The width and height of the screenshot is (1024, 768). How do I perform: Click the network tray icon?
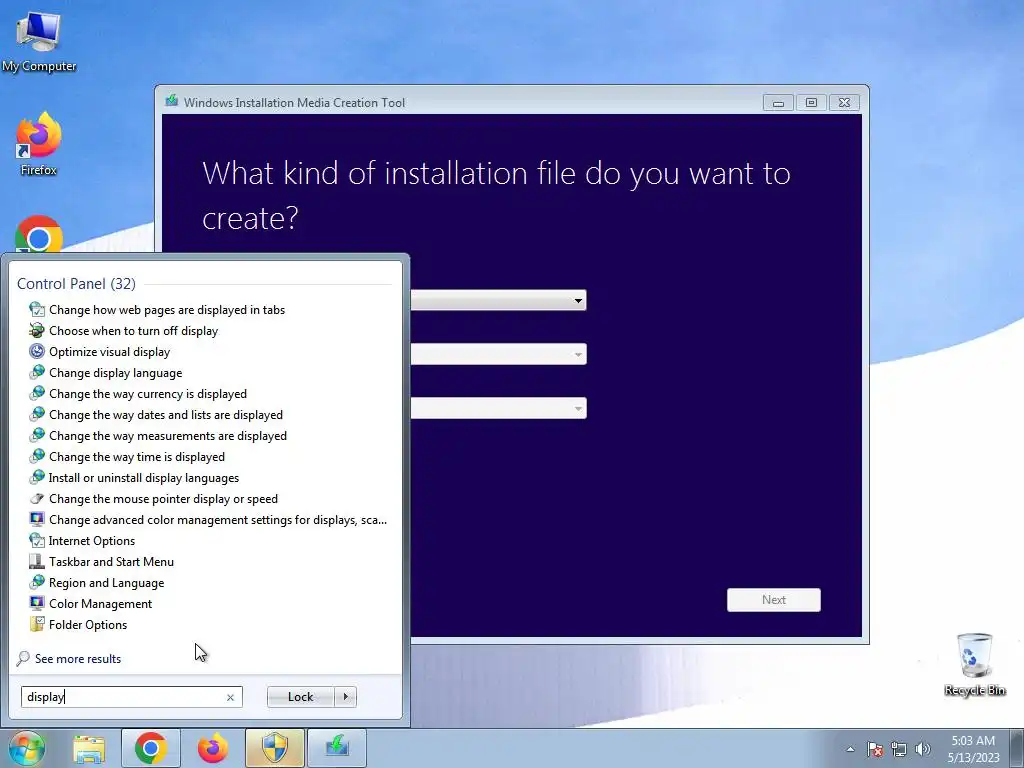[x=899, y=749]
